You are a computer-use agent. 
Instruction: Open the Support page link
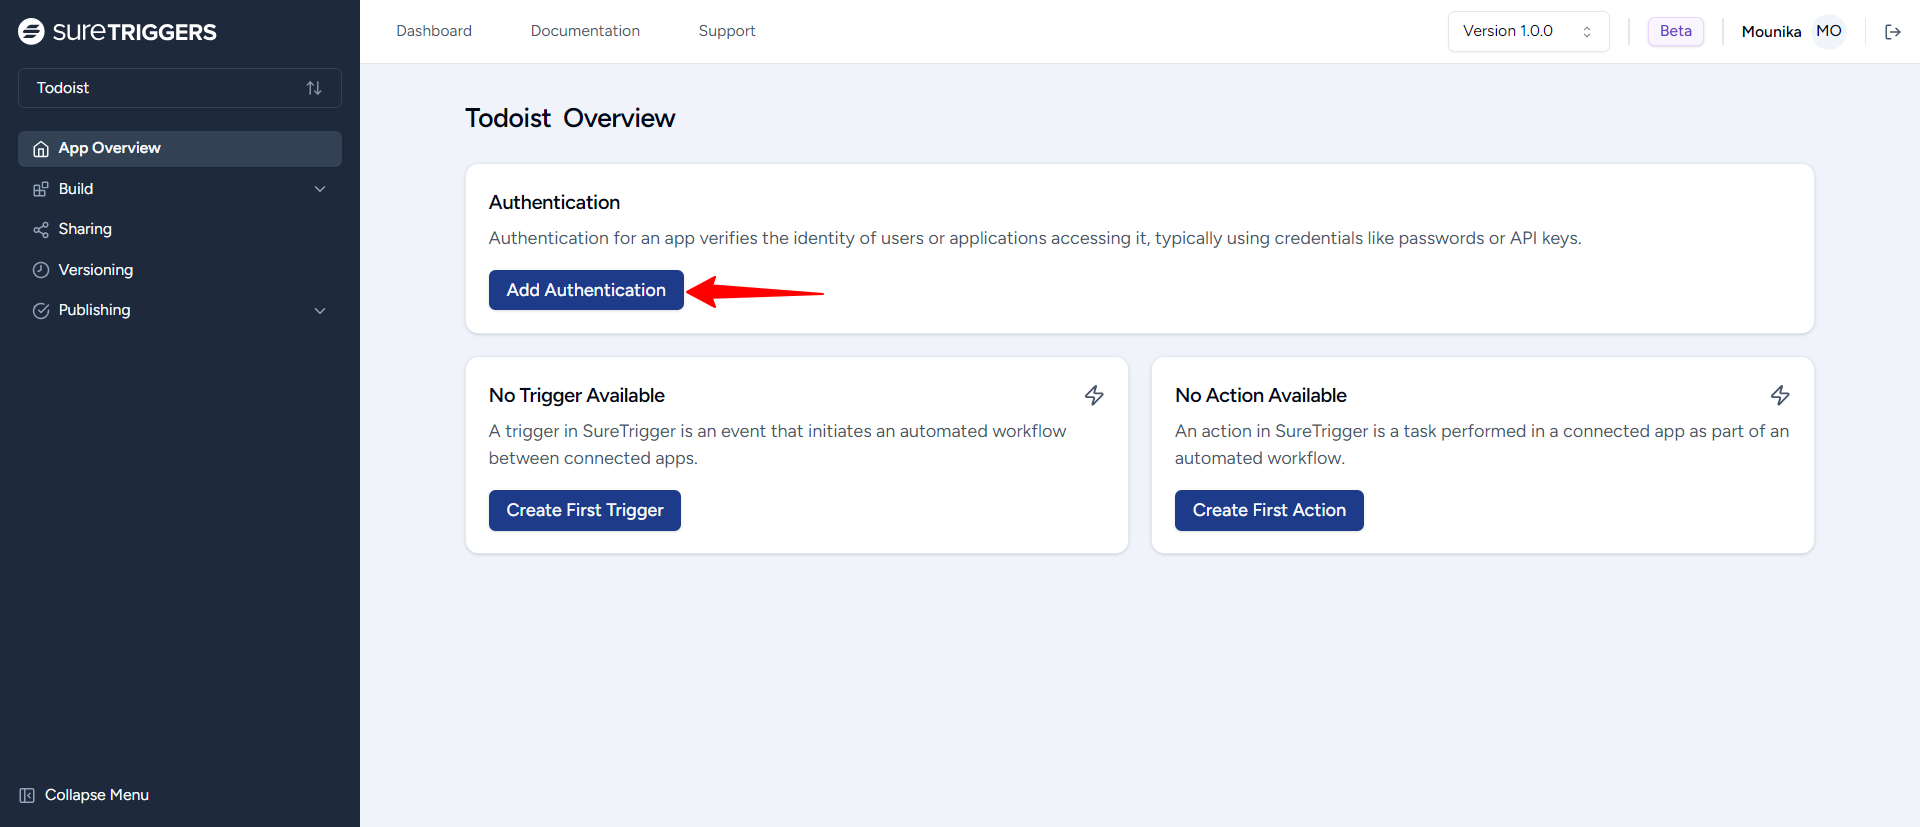click(x=727, y=31)
